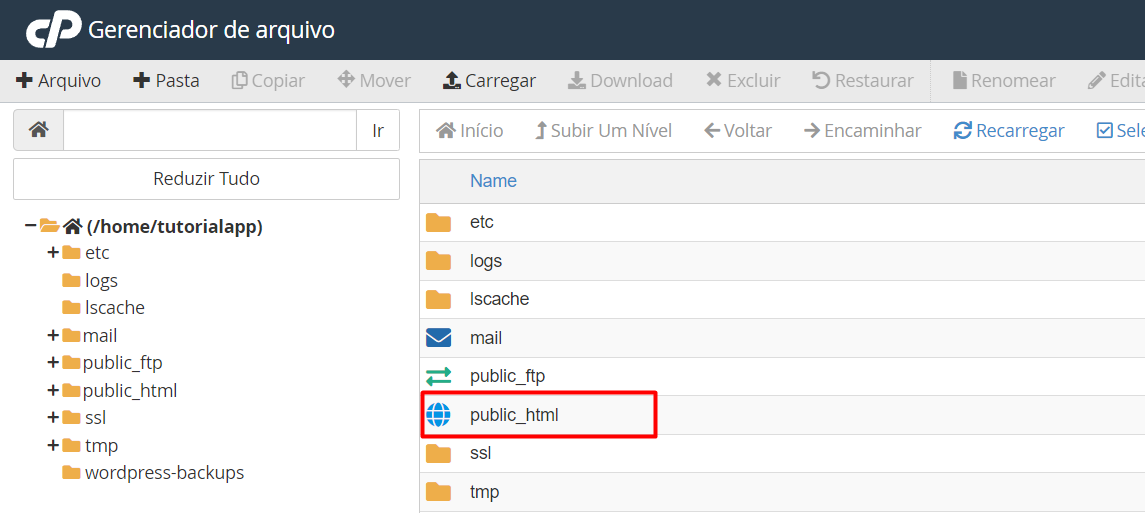Click wordpress-backups folder icon in tree
The image size is (1145, 513).
tap(71, 472)
